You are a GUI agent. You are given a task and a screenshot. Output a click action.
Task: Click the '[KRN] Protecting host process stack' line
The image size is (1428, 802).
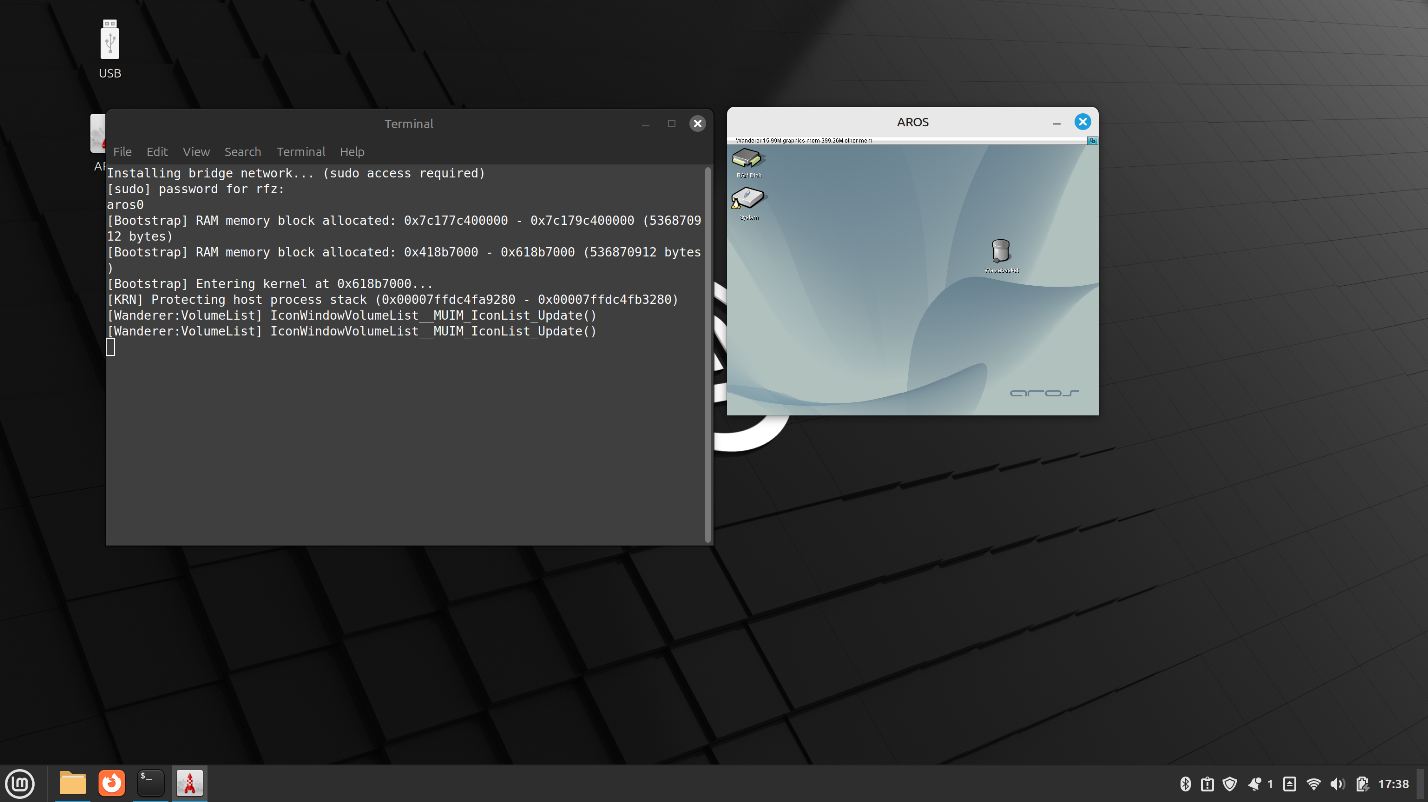click(392, 300)
